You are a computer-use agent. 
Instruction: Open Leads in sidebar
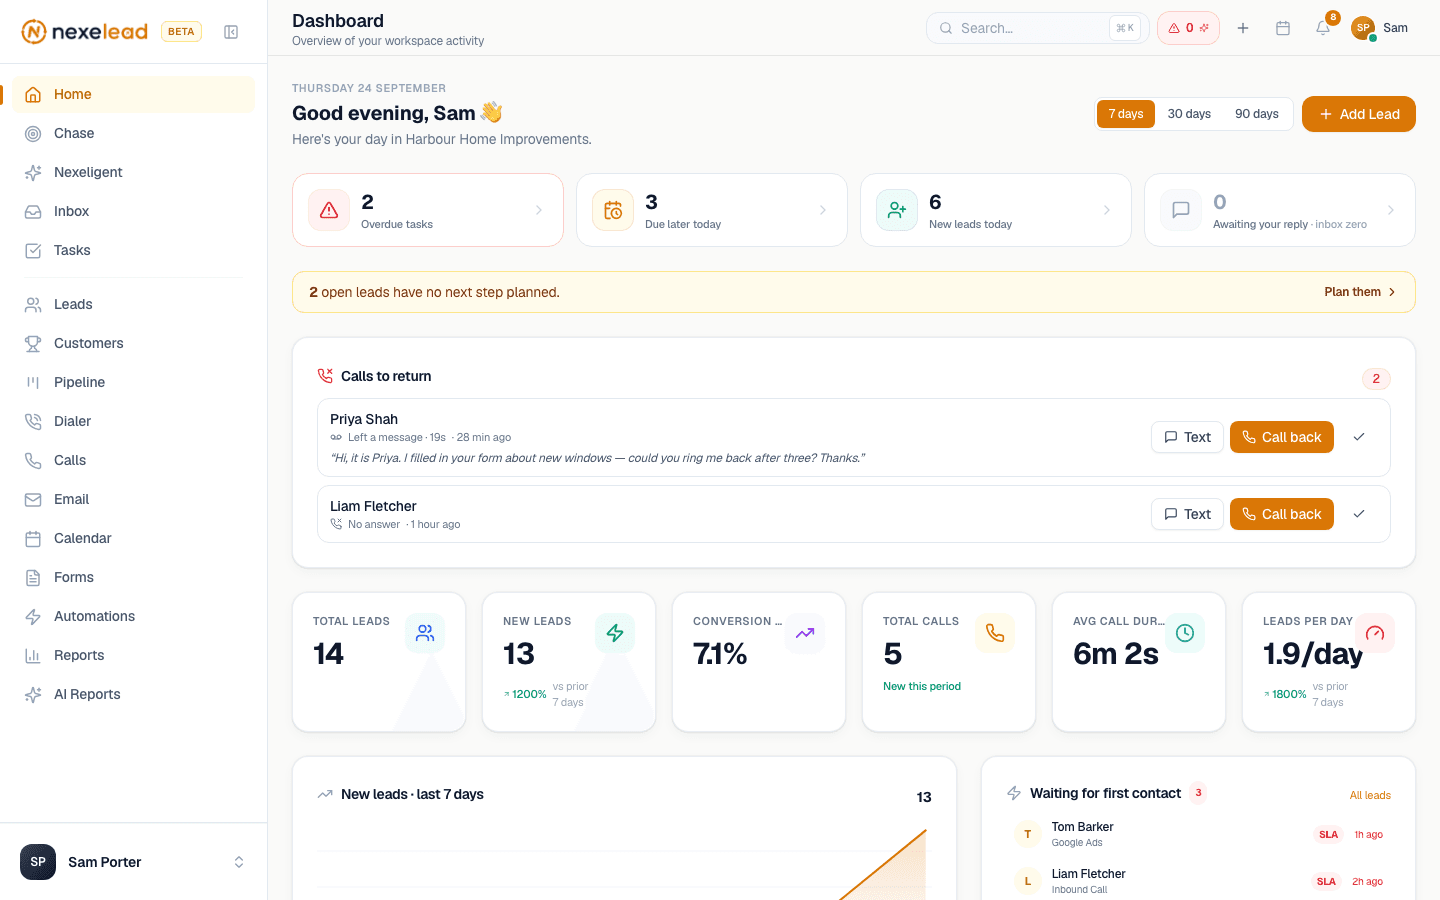134,304
